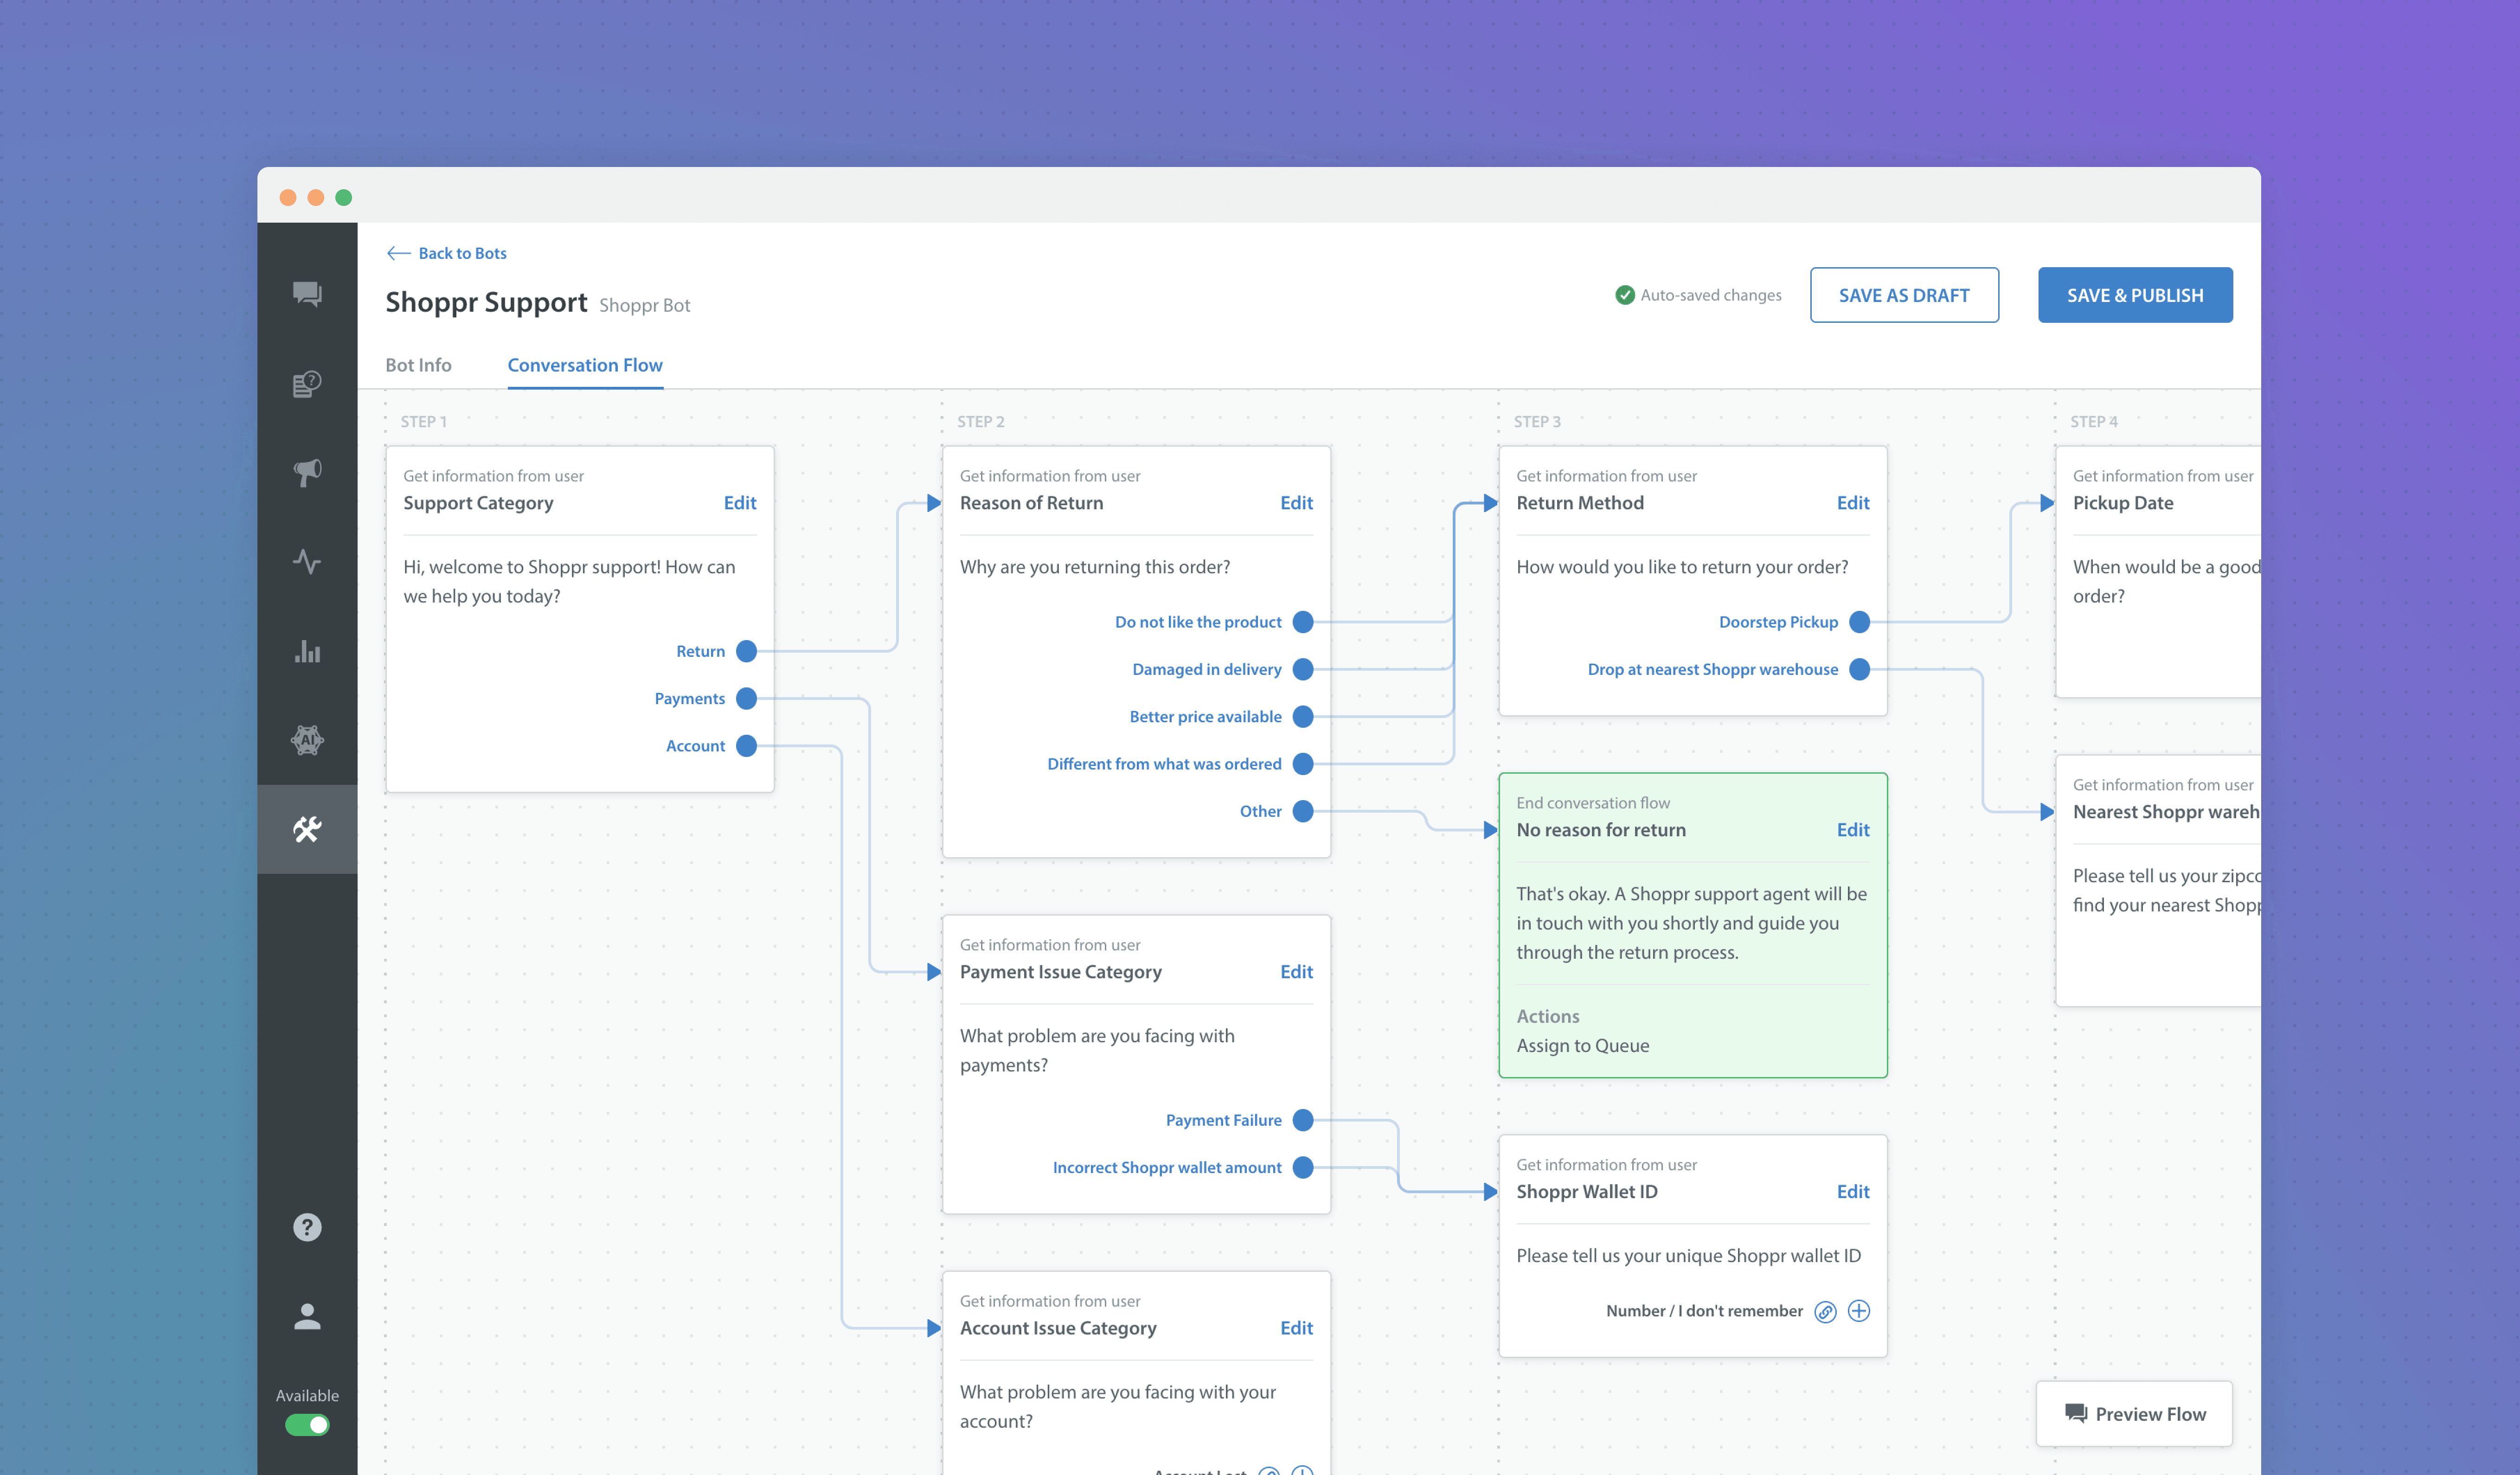This screenshot has width=2520, height=1475.
Task: Click the help question mark sidebar icon
Action: 307,1227
